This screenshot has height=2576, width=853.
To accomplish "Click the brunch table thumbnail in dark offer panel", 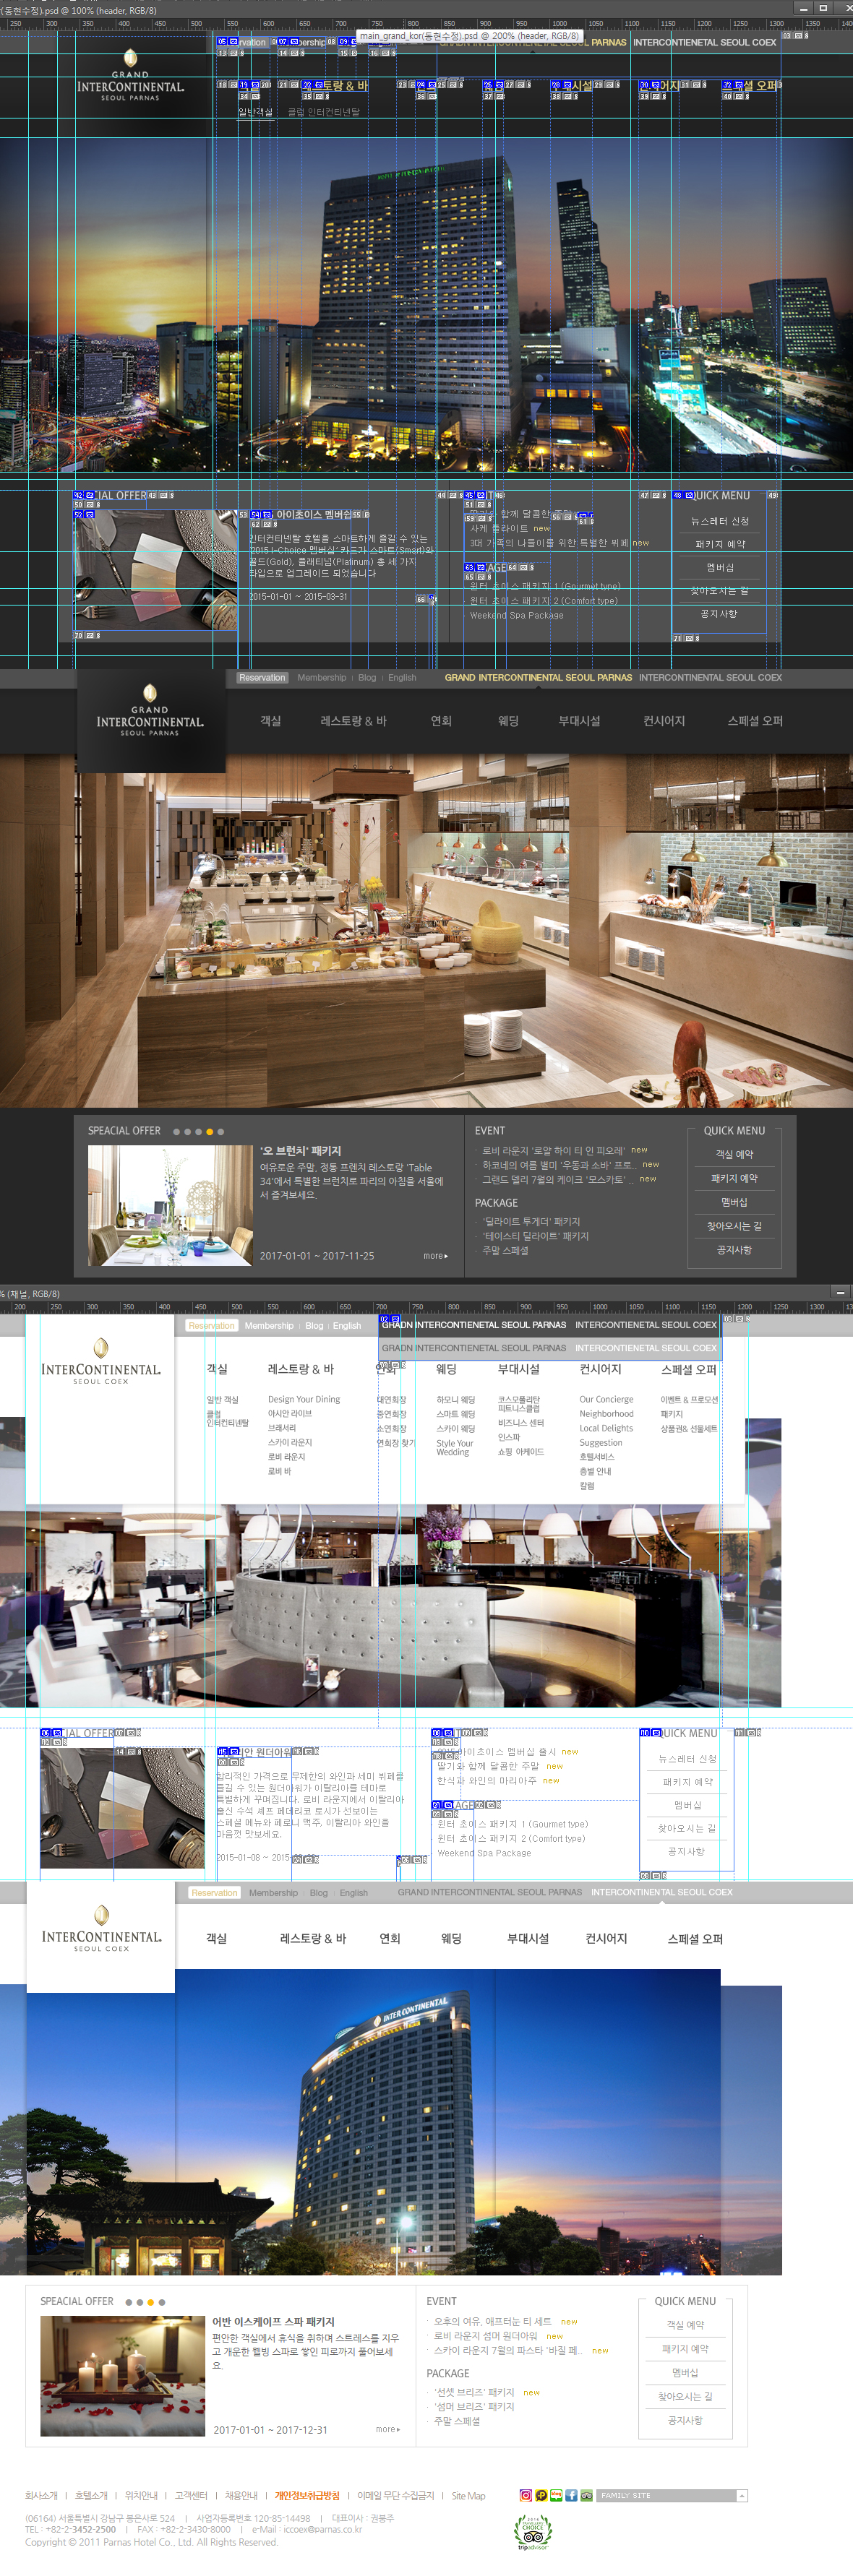I will point(170,1205).
